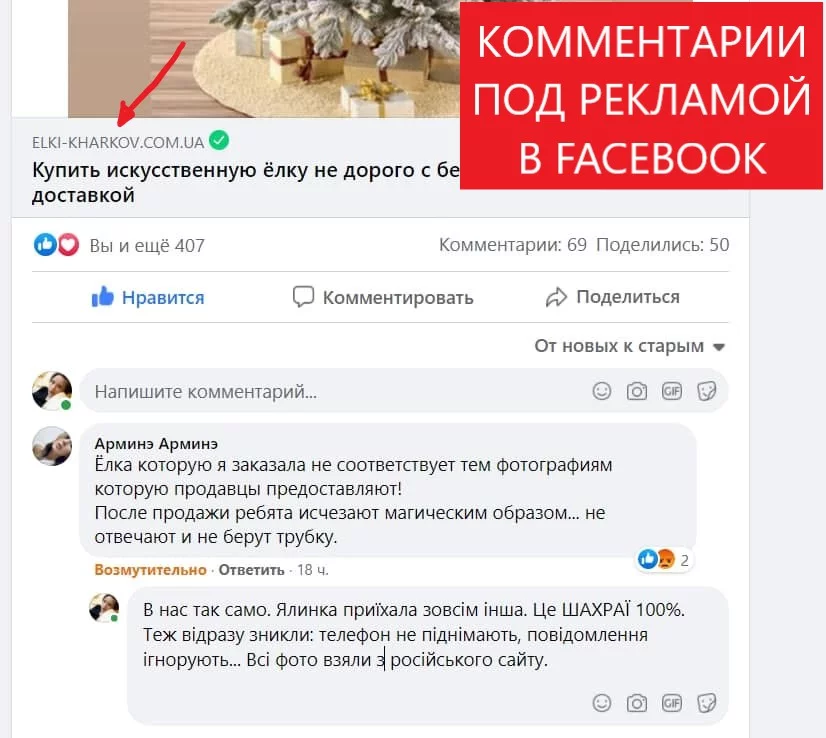Click the green verified badge by elki-kharkov.com.ua
This screenshot has height=738, width=826.
click(x=219, y=141)
